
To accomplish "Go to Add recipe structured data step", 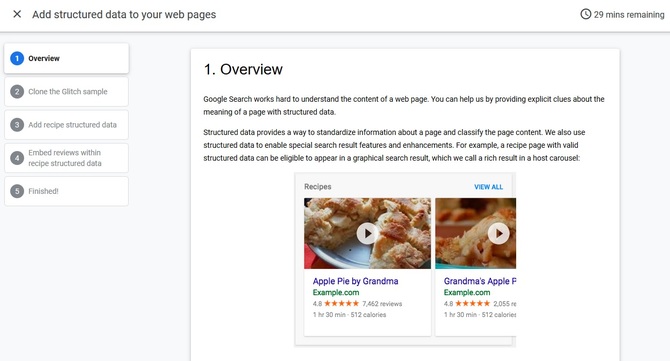I will coord(66,125).
